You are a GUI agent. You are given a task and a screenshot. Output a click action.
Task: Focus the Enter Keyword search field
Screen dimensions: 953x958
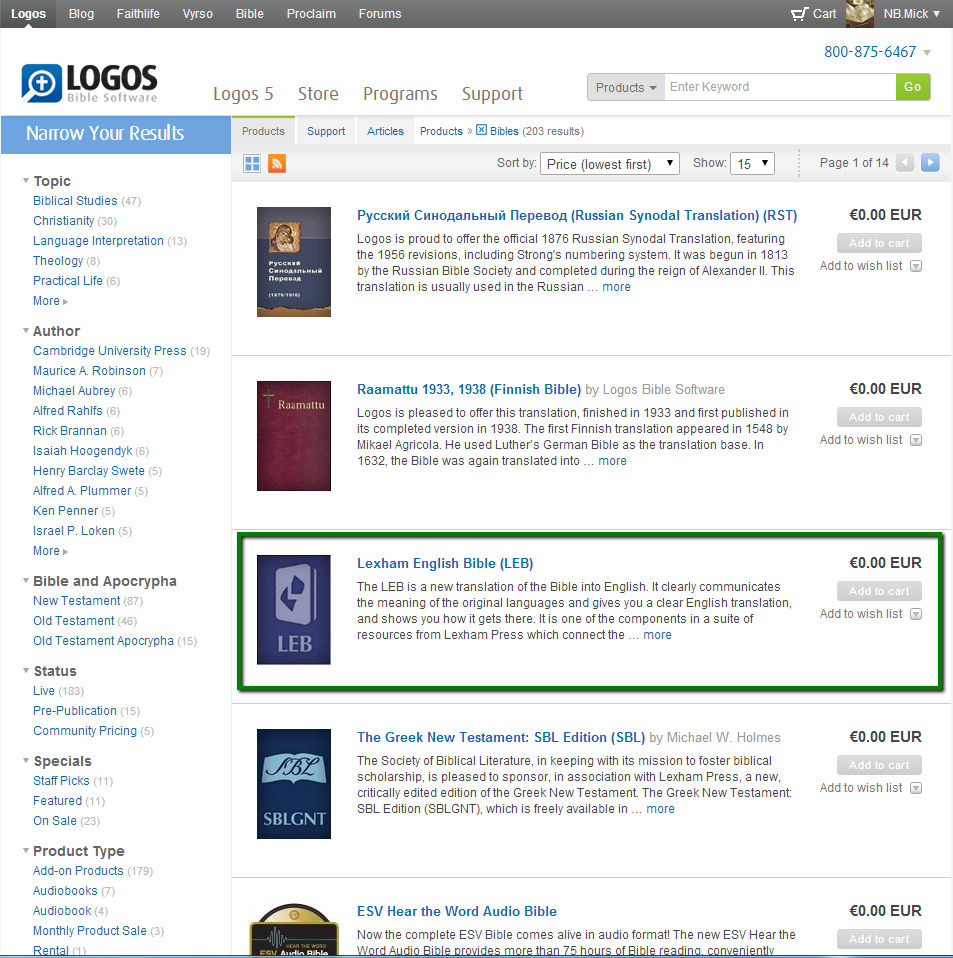click(x=780, y=87)
